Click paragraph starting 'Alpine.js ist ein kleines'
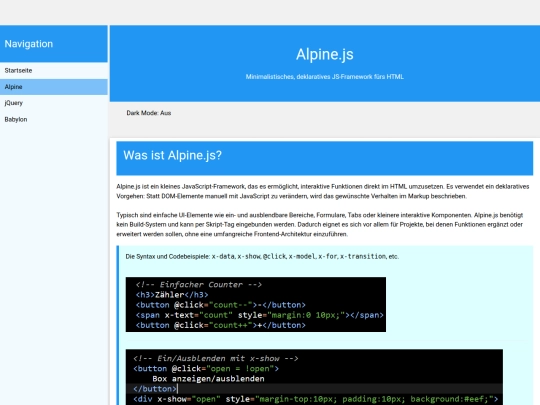Screen dimensions: 540x405 tap(323, 191)
